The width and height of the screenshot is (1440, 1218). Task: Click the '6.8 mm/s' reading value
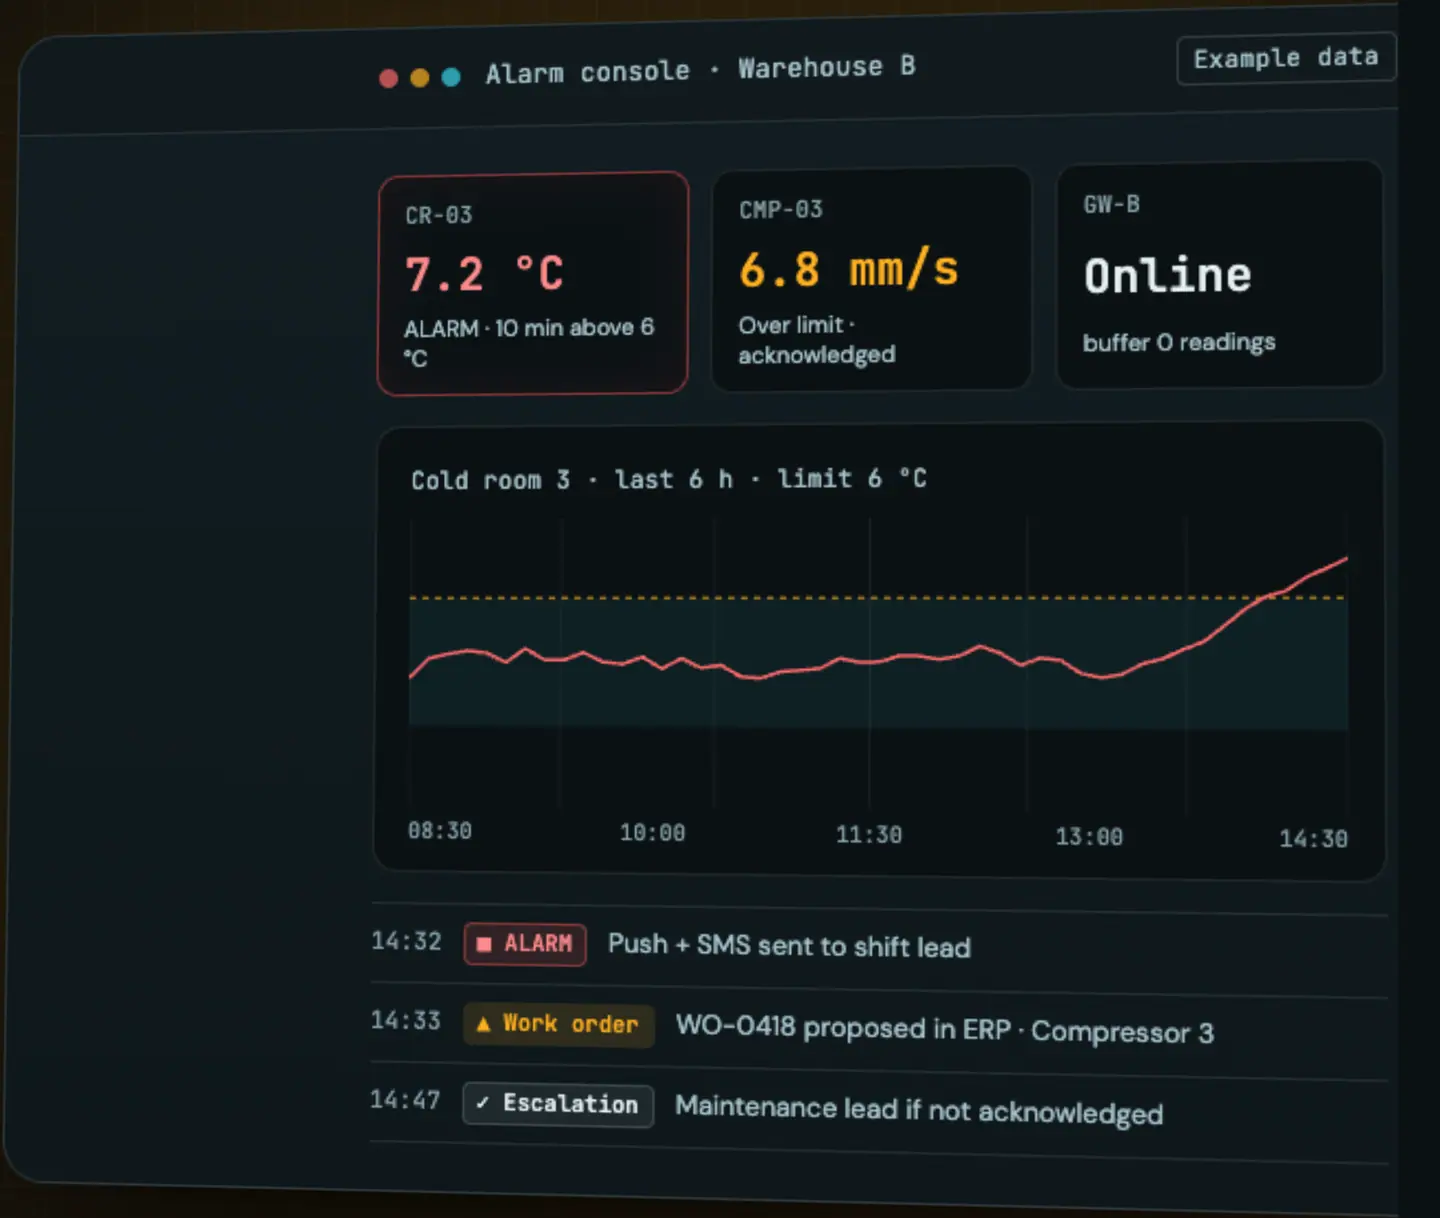coord(849,270)
